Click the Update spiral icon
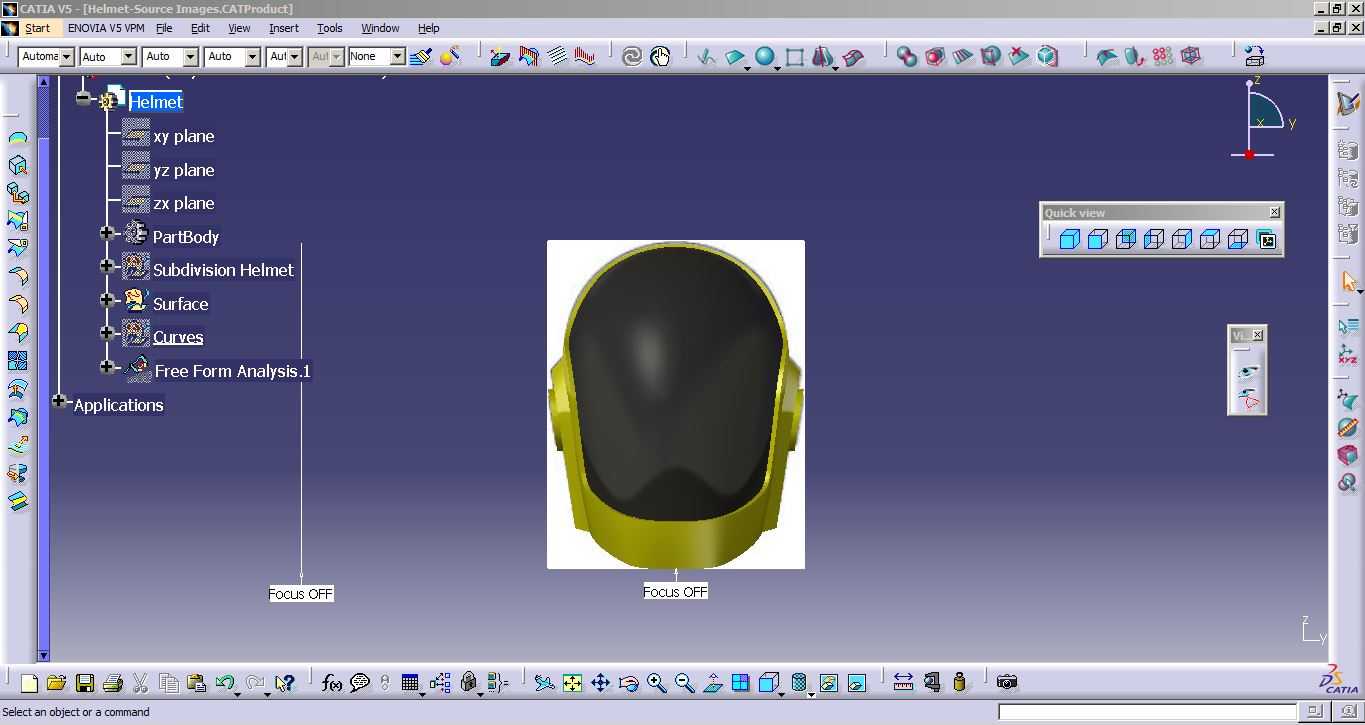The height and width of the screenshot is (725, 1365). (x=632, y=57)
